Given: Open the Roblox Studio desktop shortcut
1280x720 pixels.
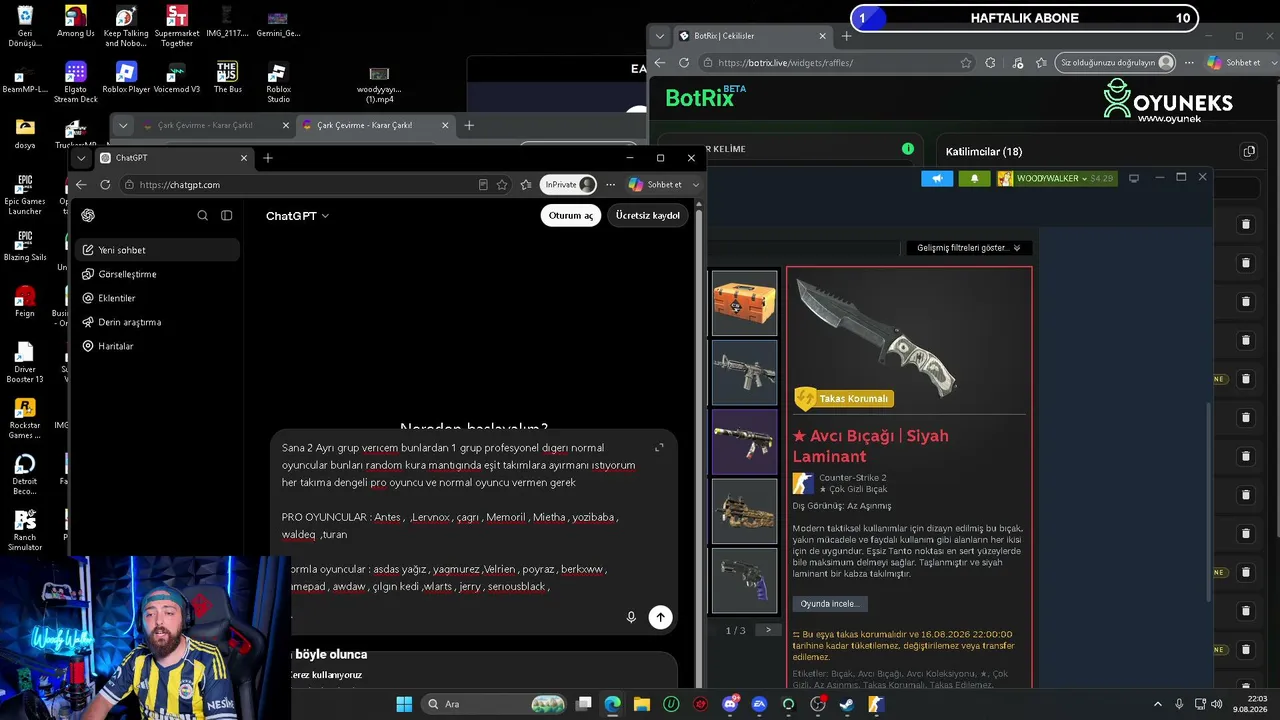Looking at the screenshot, I should pos(278,83).
